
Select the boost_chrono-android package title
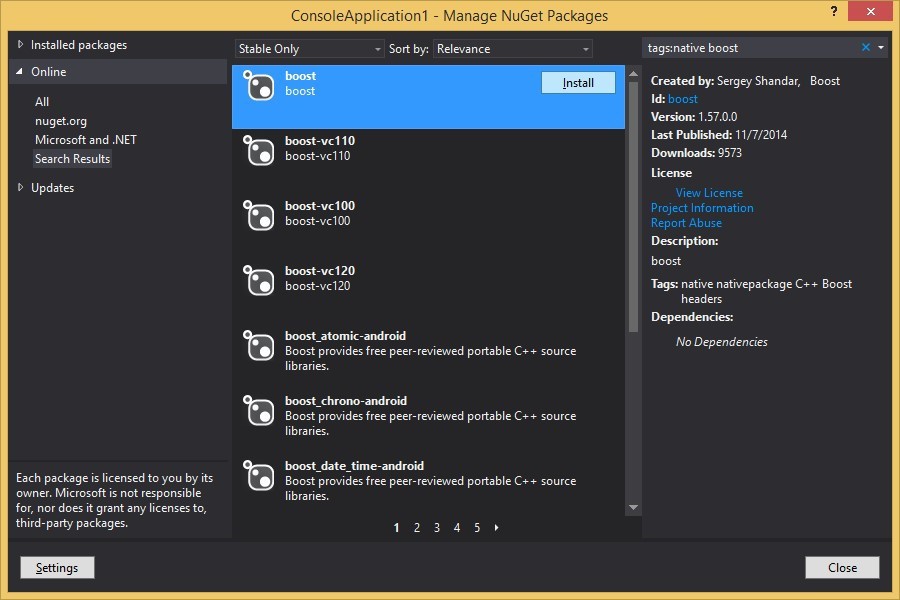tap(346, 400)
